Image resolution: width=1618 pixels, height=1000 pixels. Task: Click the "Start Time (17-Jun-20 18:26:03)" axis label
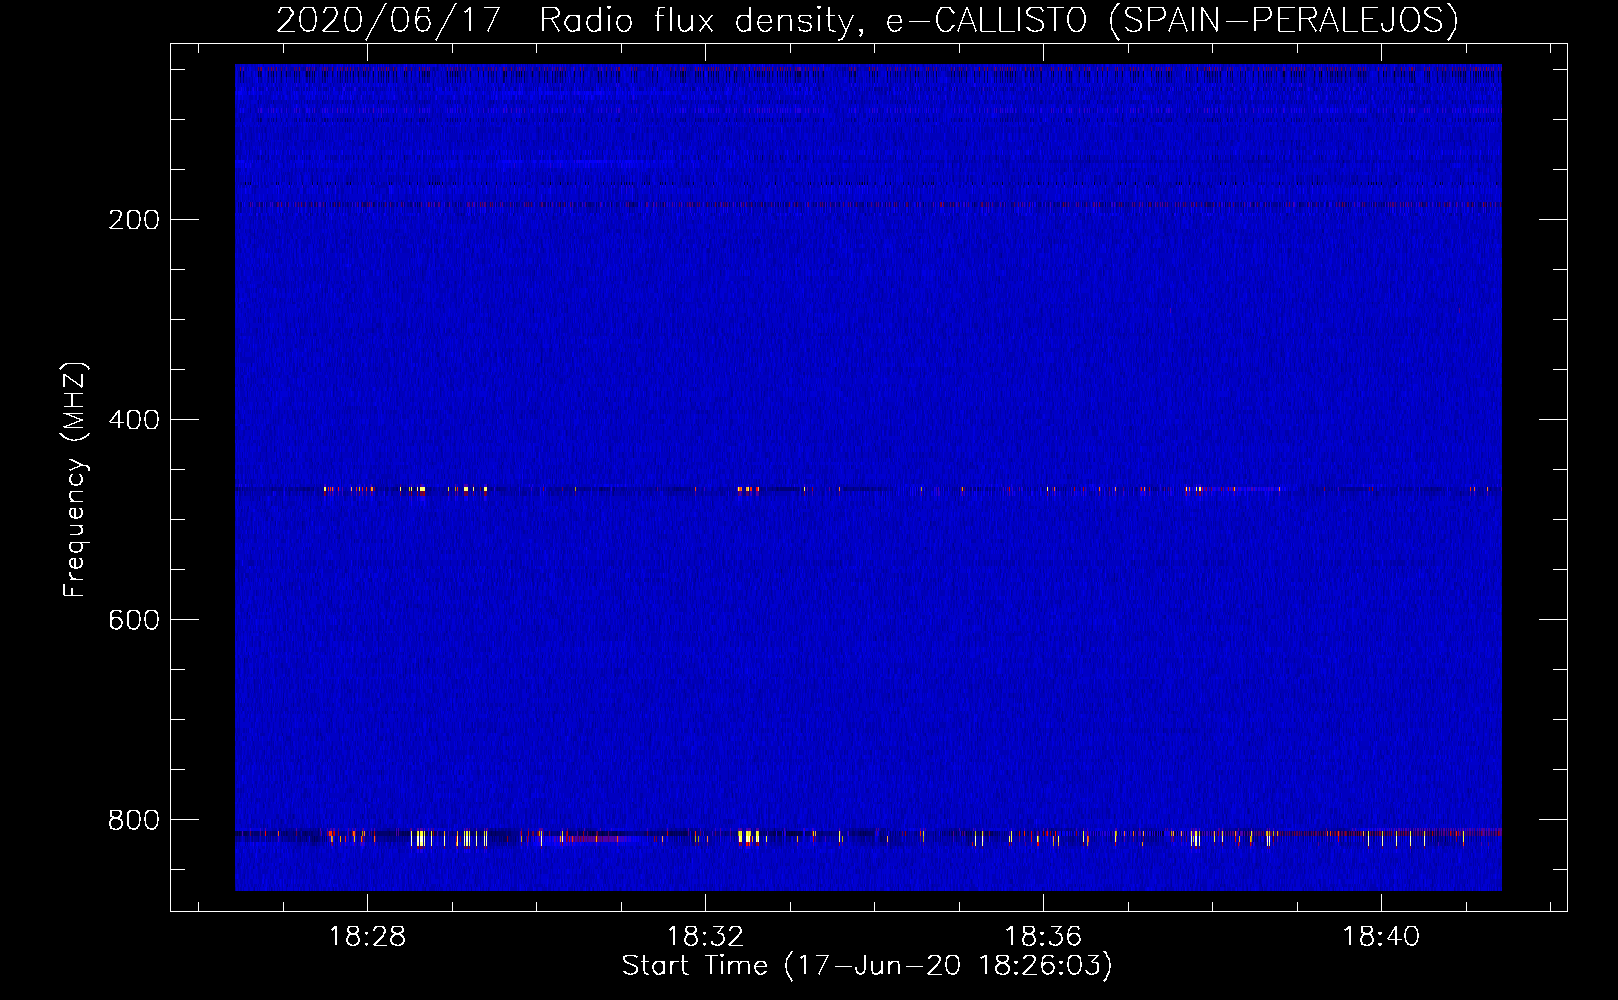point(867,965)
